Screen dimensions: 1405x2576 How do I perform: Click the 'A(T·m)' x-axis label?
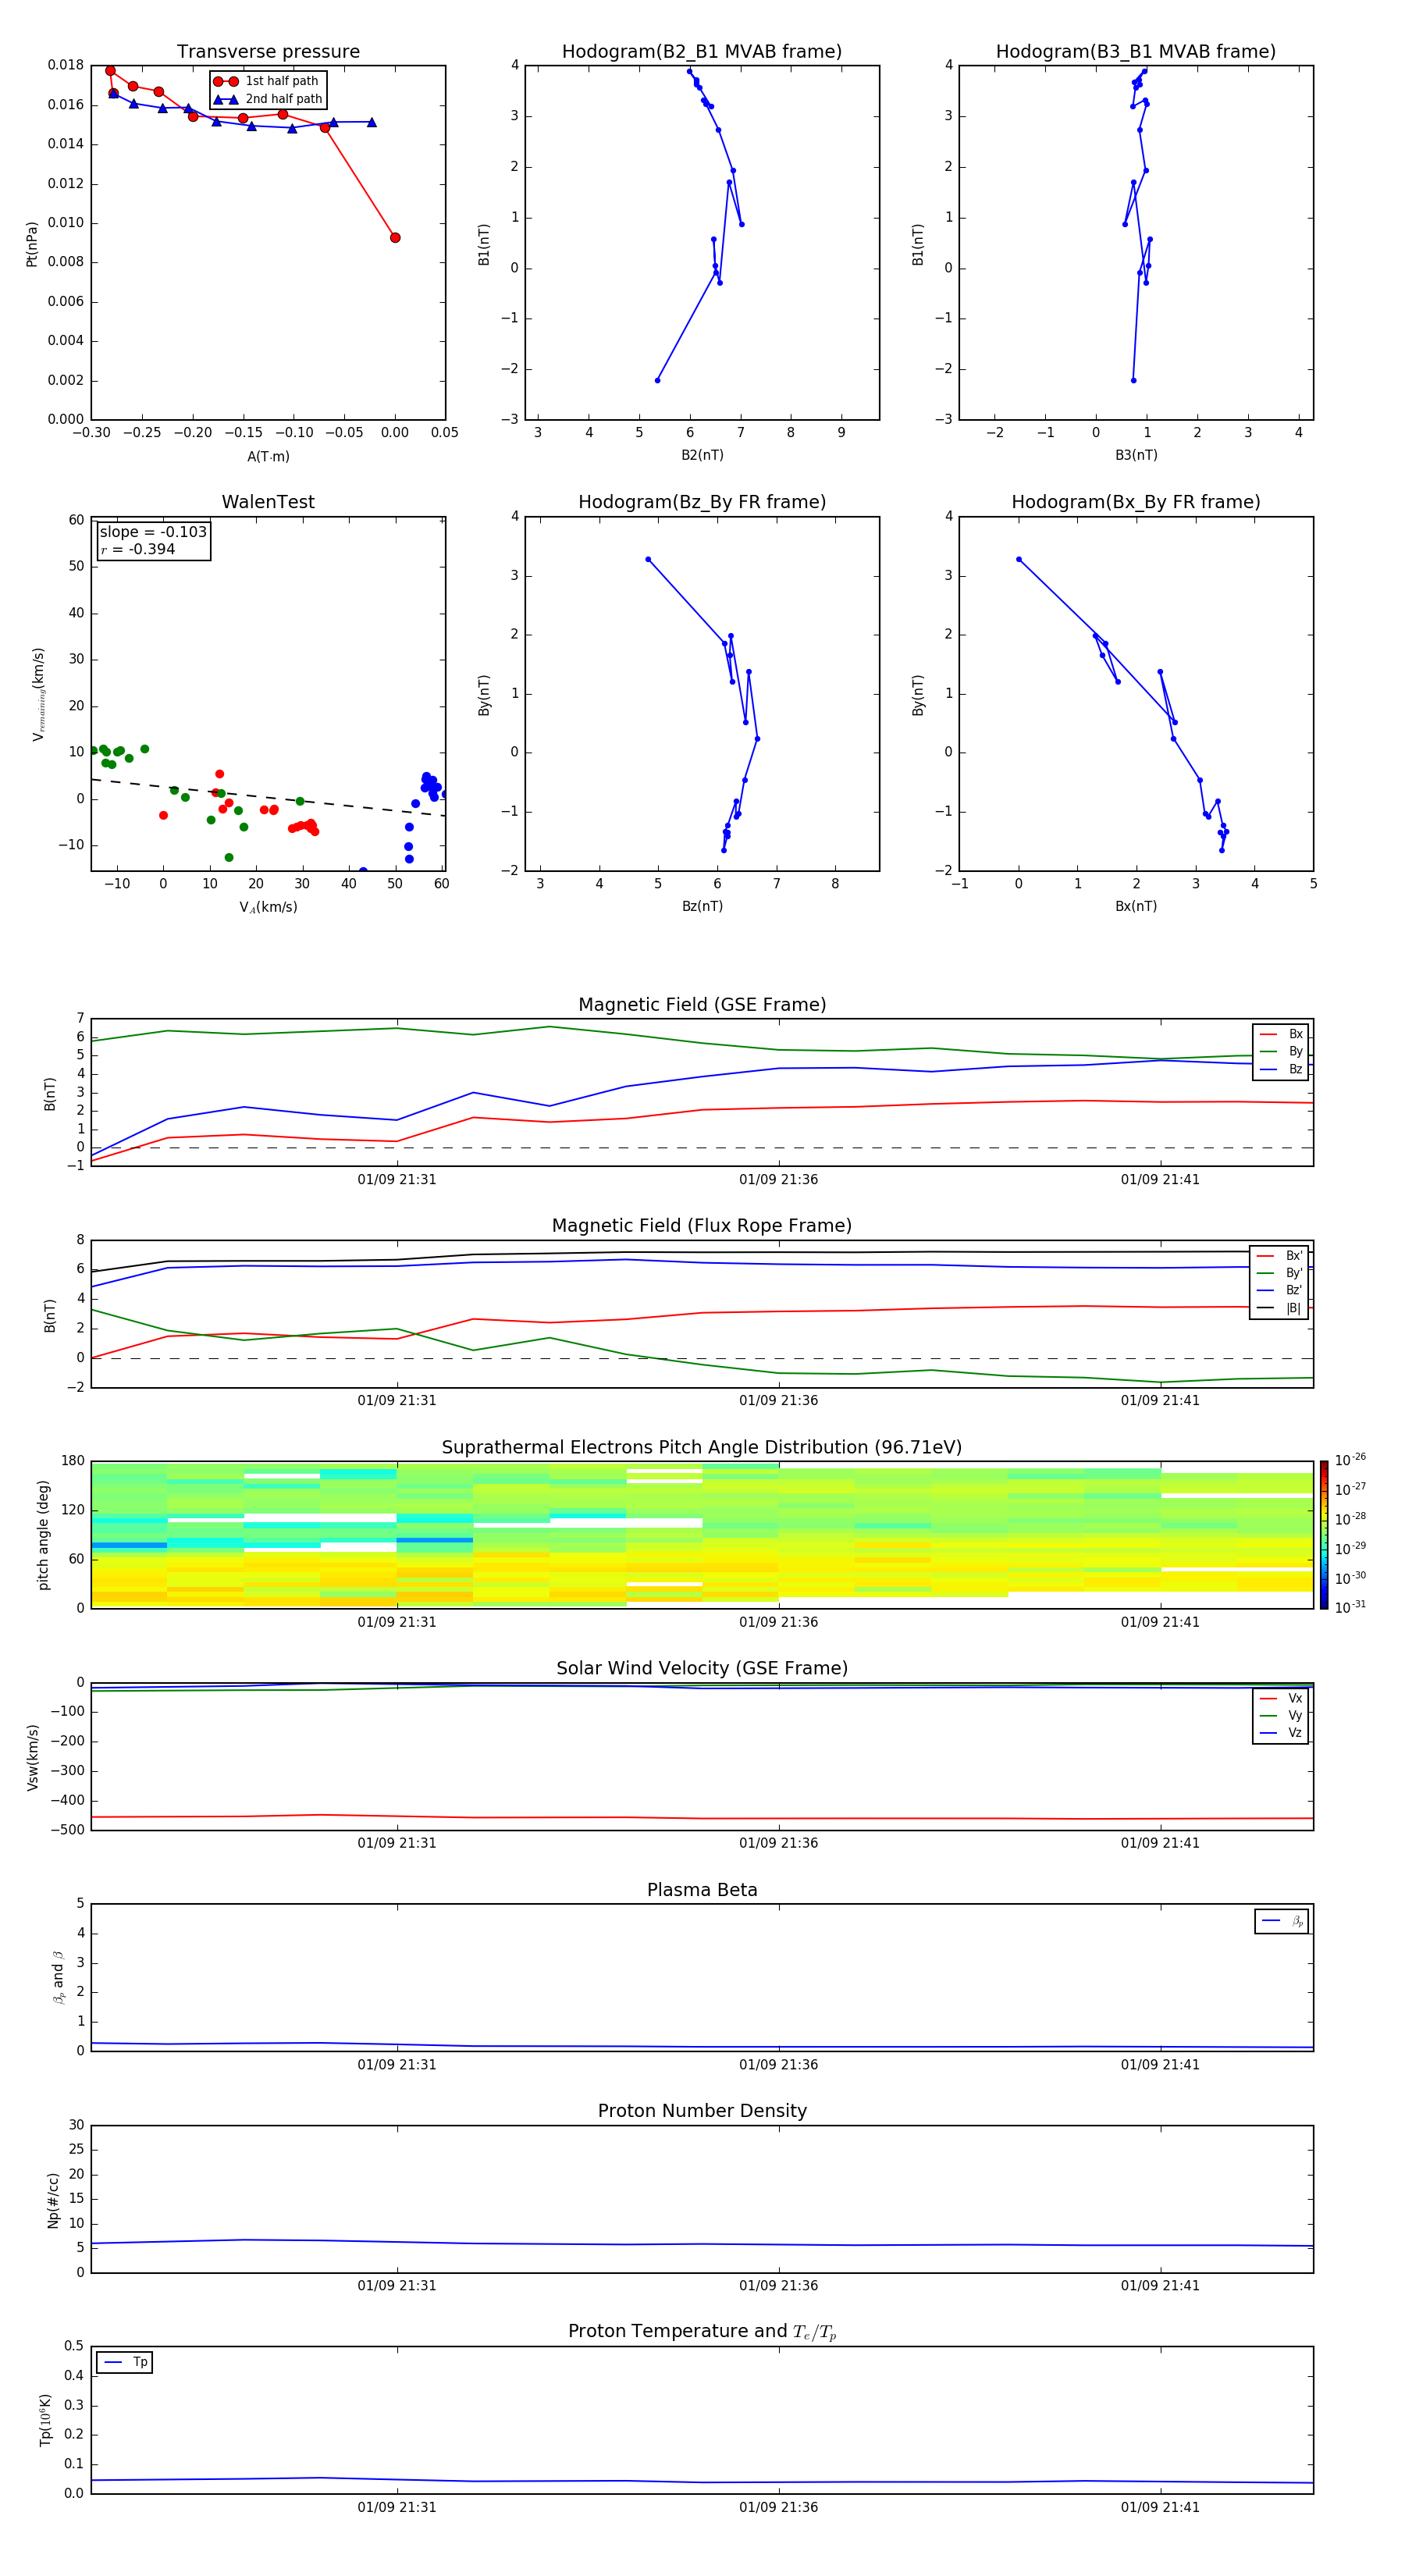[268, 457]
